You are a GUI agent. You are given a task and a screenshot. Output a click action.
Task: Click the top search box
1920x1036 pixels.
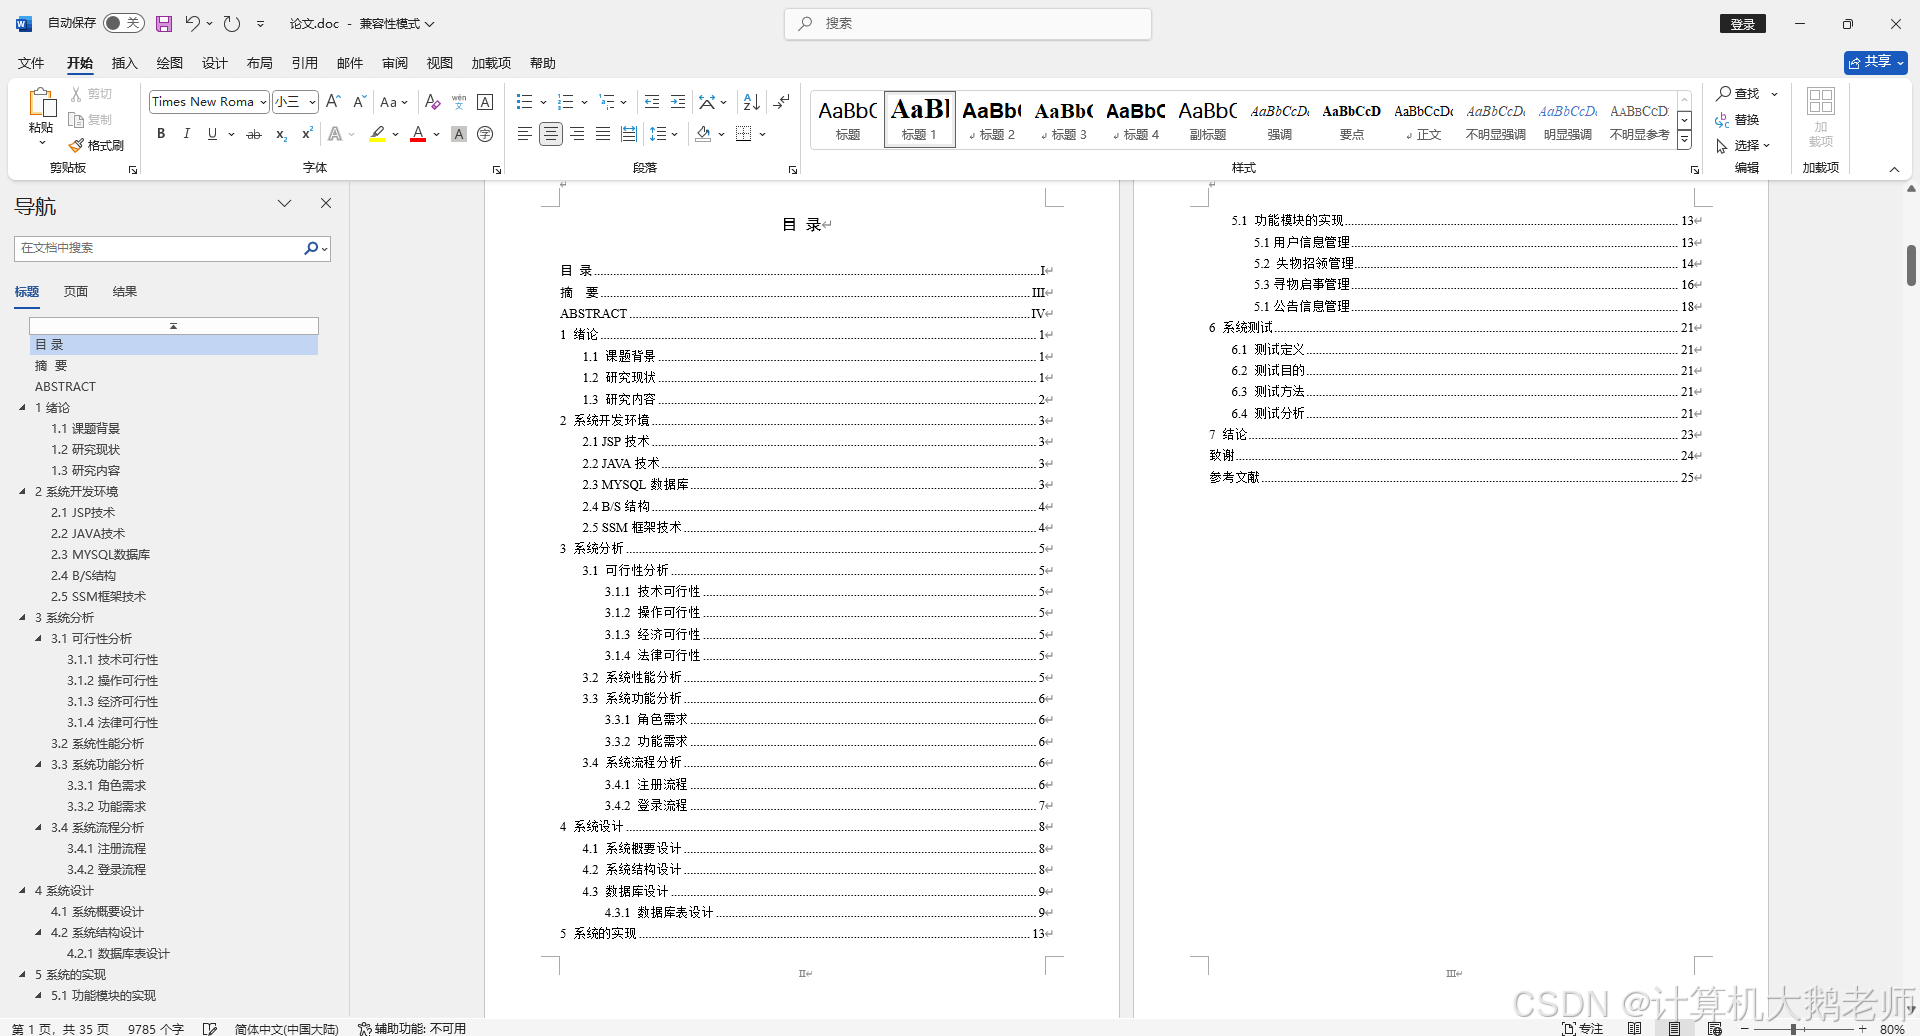pos(968,23)
